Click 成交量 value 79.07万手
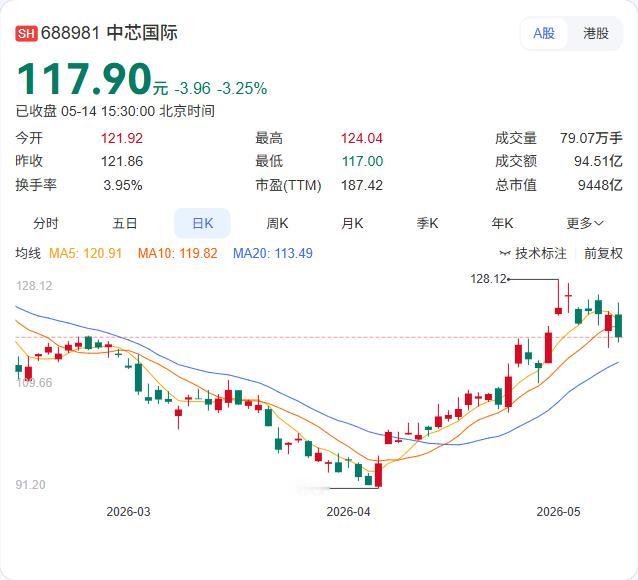Viewport: 638px width, 580px height. point(591,138)
